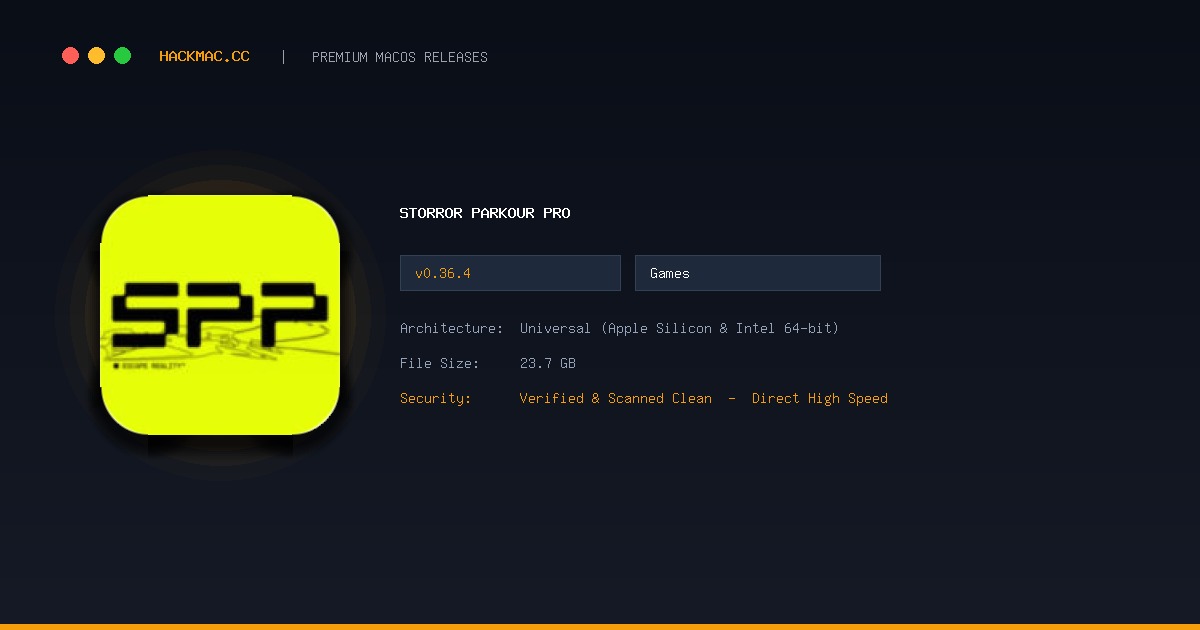1200x630 pixels.
Task: Click the Games category box
Action: coord(758,273)
